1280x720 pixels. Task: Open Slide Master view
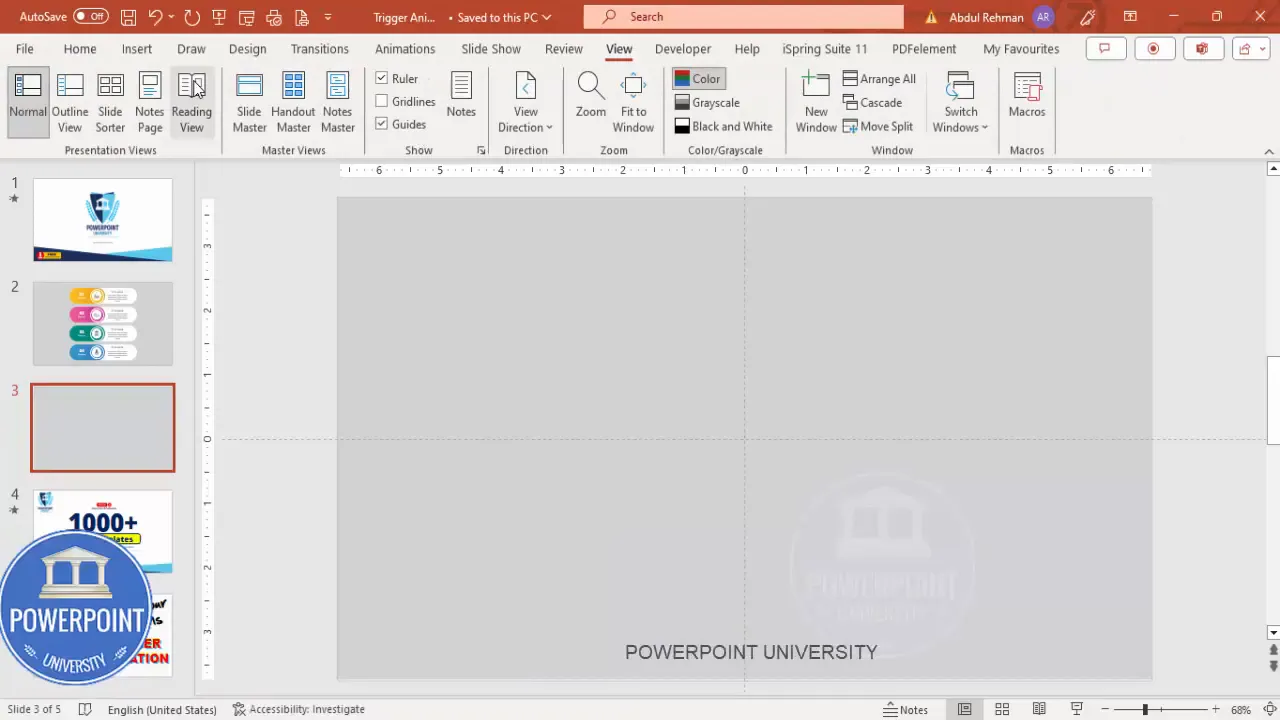coord(249,103)
